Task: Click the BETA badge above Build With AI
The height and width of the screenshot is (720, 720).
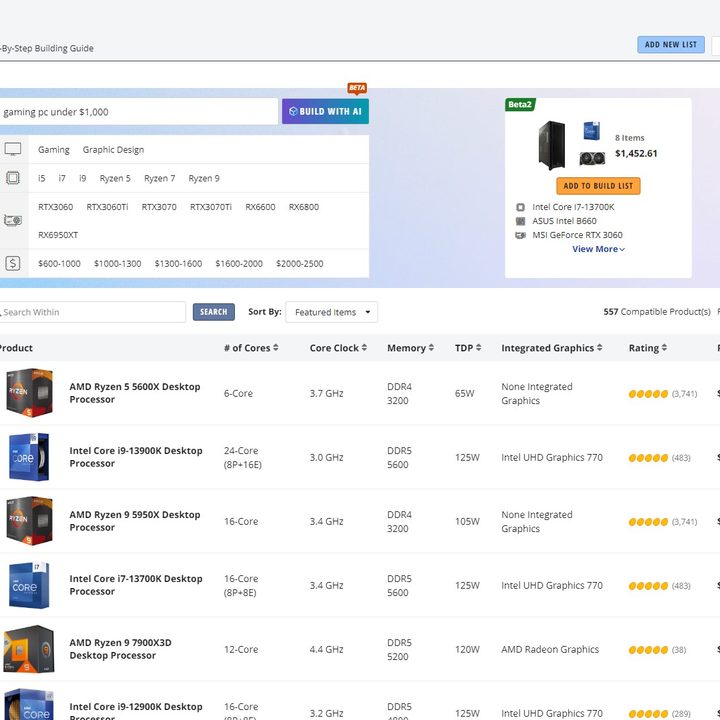Action: [357, 88]
